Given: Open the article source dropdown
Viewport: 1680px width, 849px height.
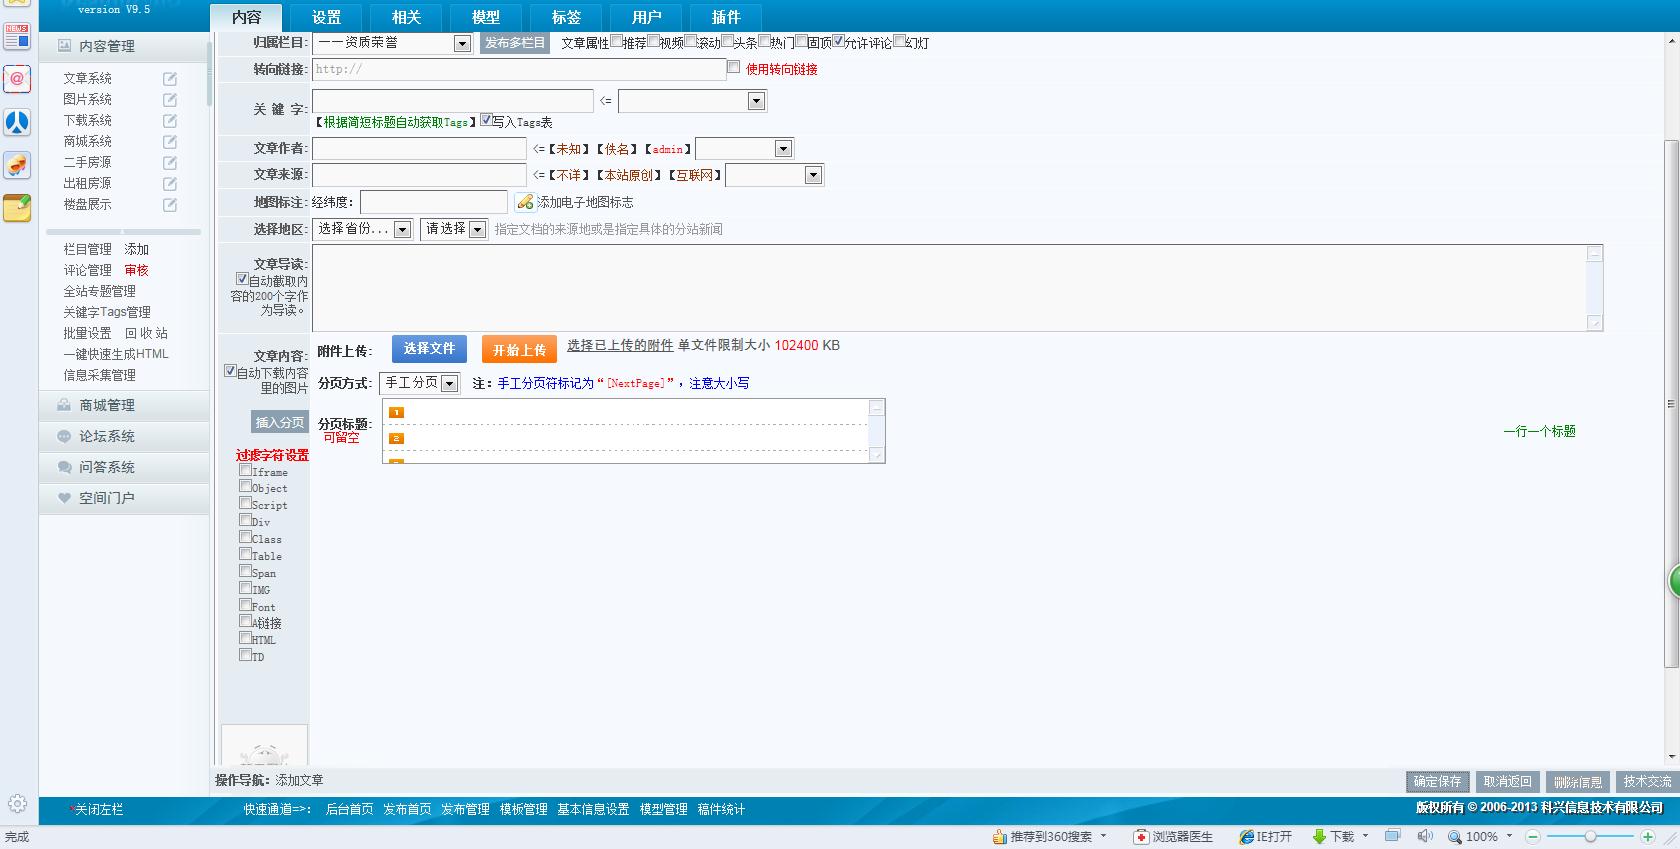Looking at the screenshot, I should (774, 176).
